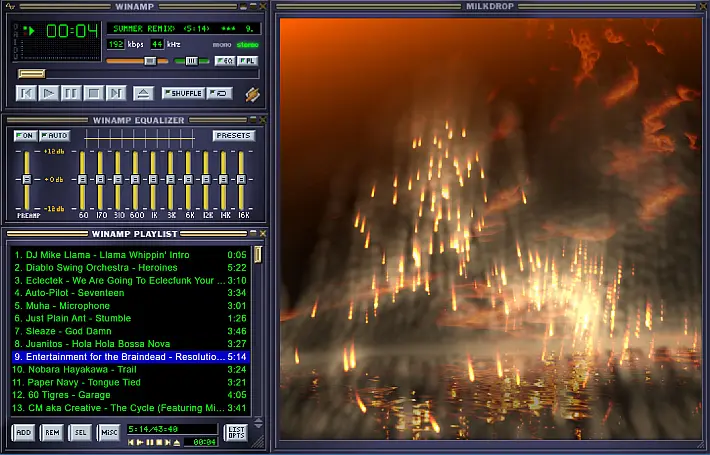Start playback with the Play button

pos(48,94)
